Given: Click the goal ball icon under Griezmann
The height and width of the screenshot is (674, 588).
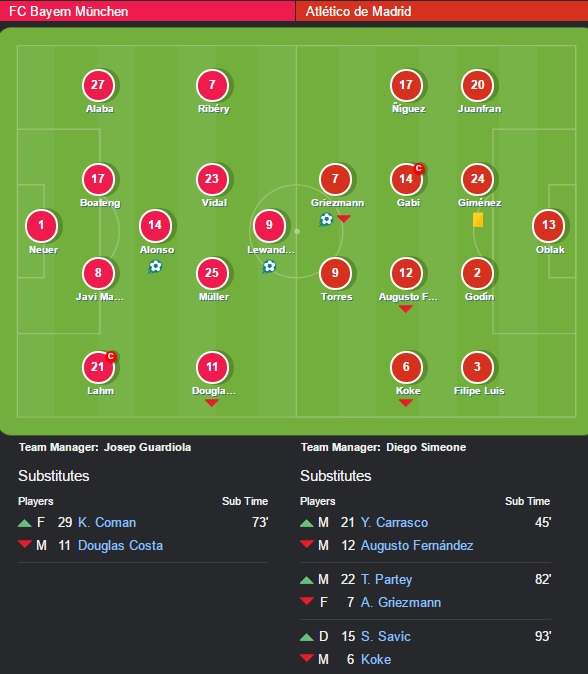Looking at the screenshot, I should coord(326,220).
